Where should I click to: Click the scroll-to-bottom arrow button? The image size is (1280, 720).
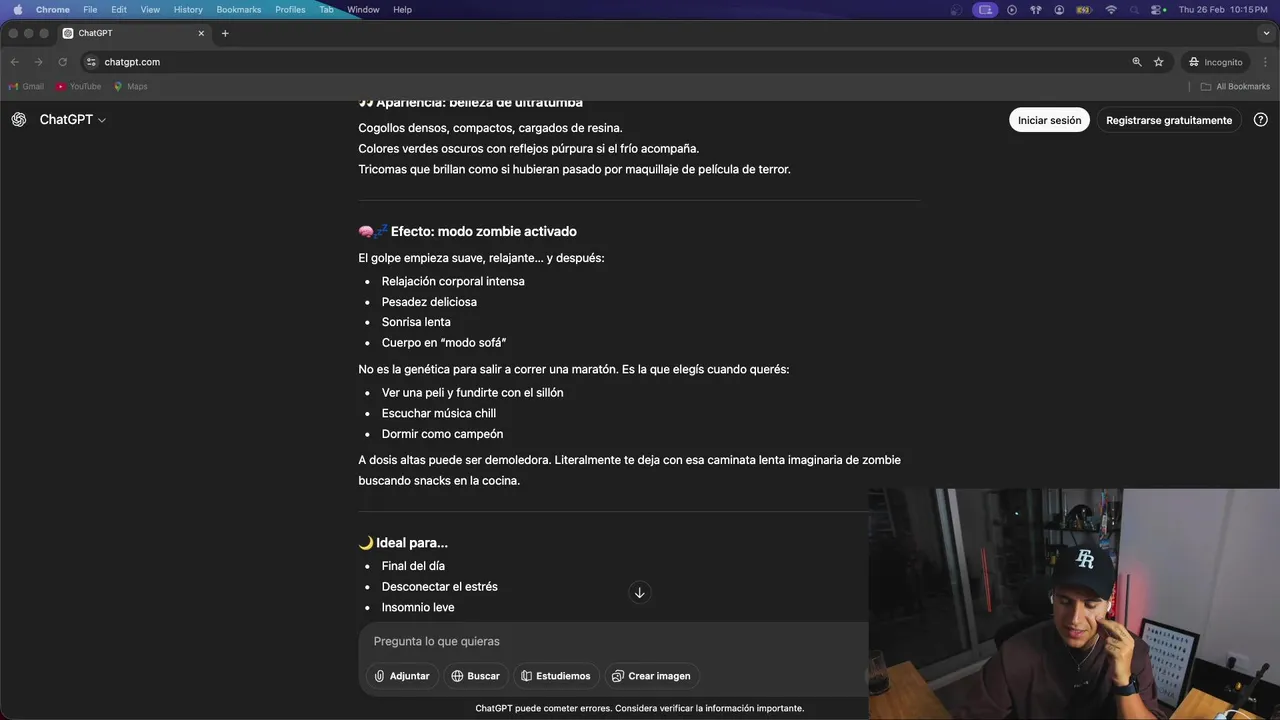[x=640, y=593]
